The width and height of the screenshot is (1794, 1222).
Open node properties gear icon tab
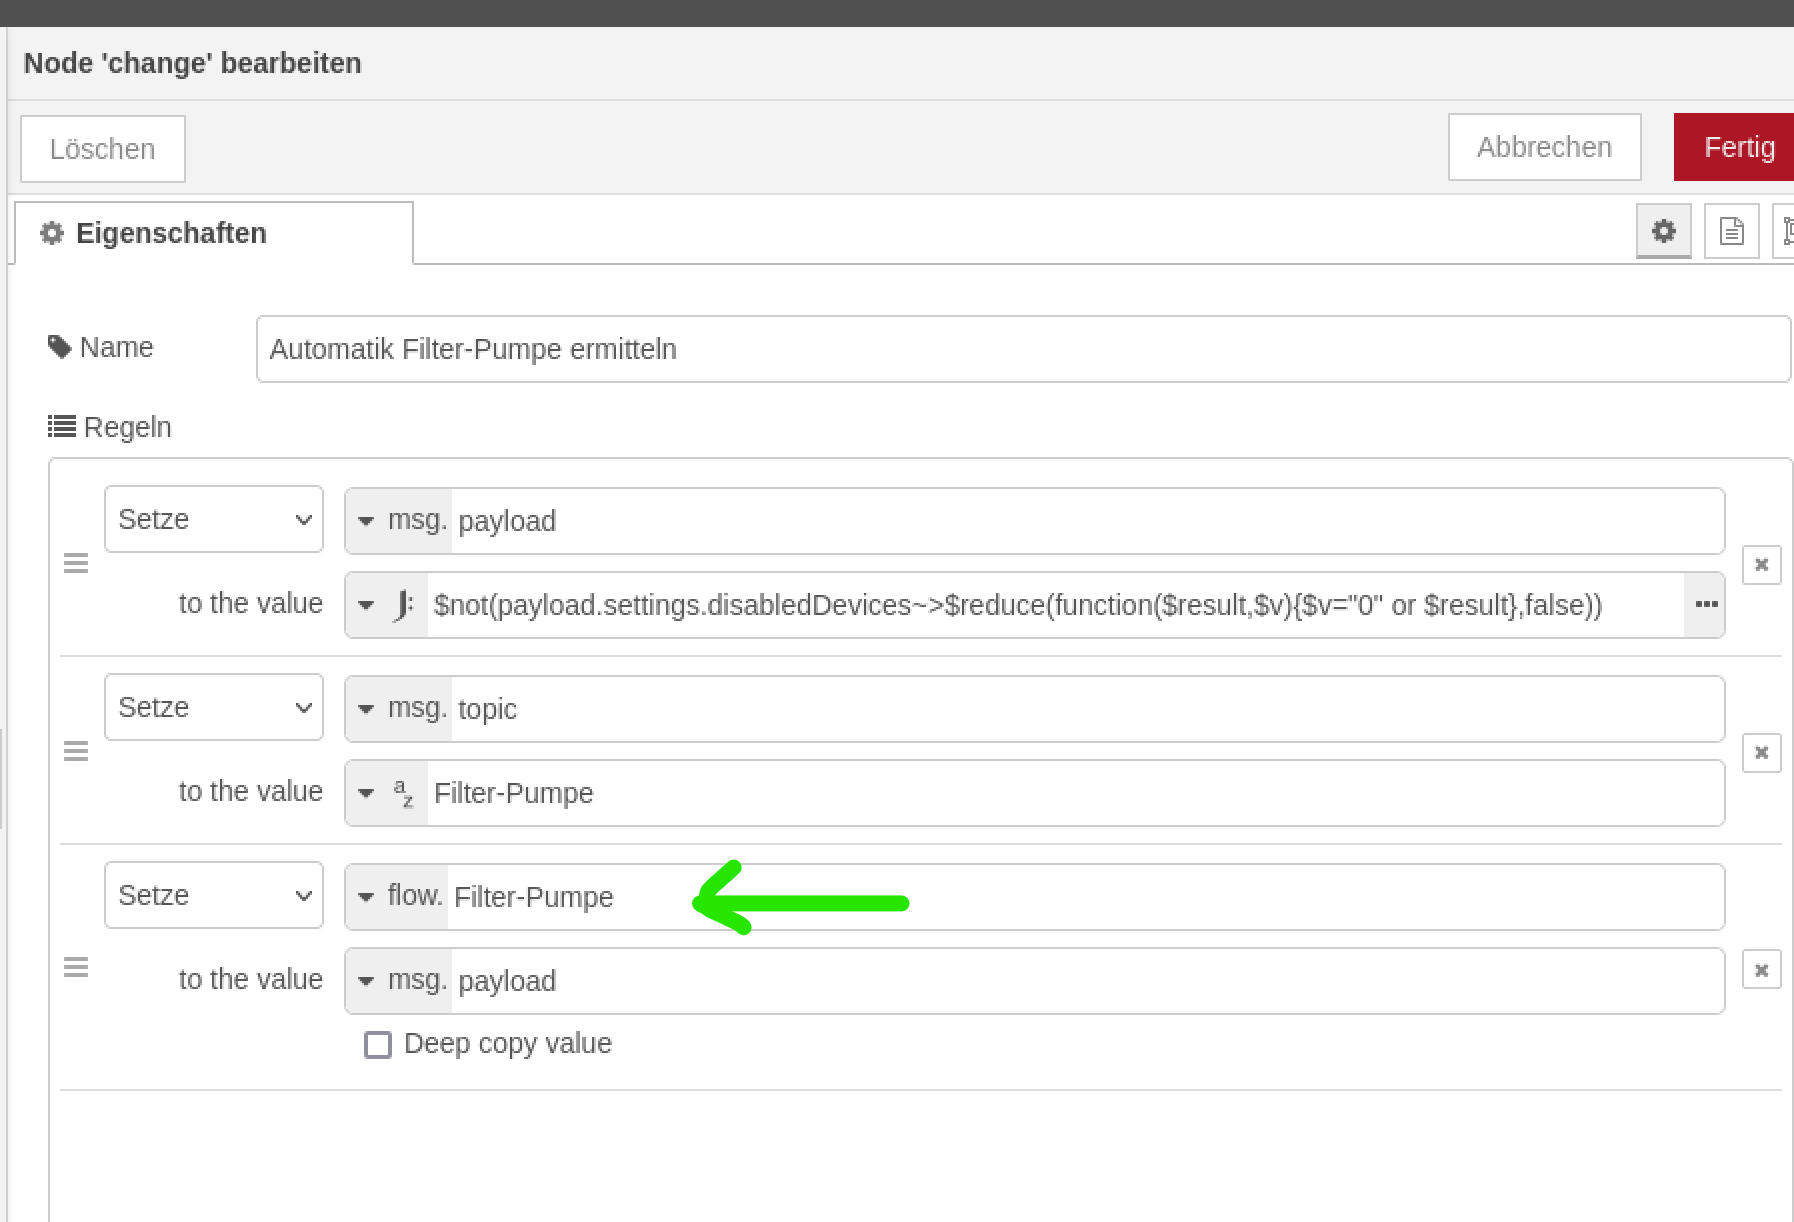pyautogui.click(x=1663, y=231)
